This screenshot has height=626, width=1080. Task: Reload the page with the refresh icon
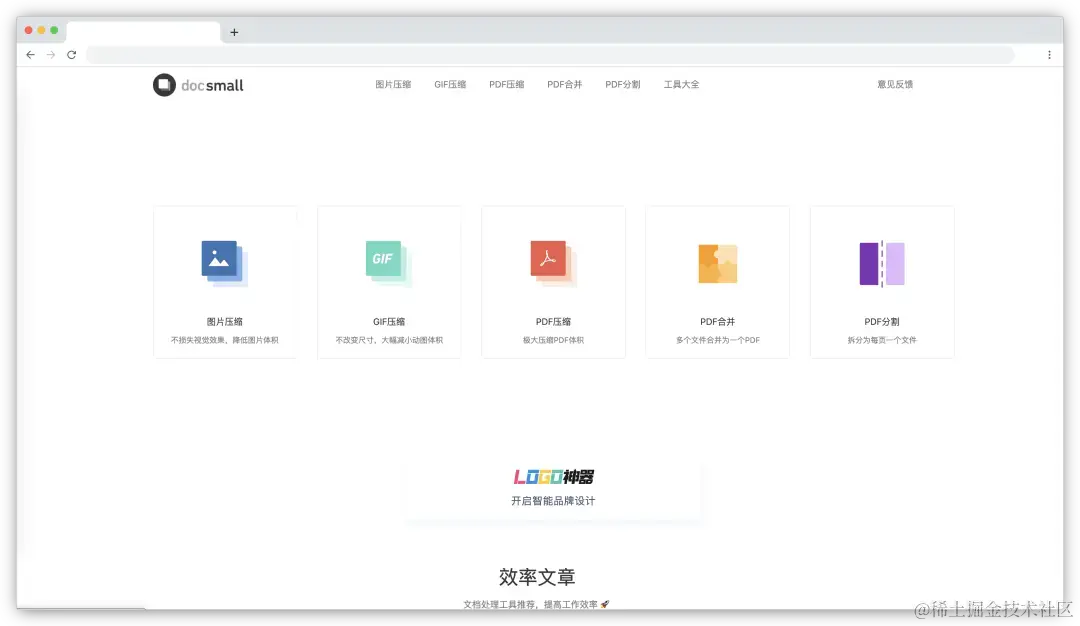pos(71,54)
